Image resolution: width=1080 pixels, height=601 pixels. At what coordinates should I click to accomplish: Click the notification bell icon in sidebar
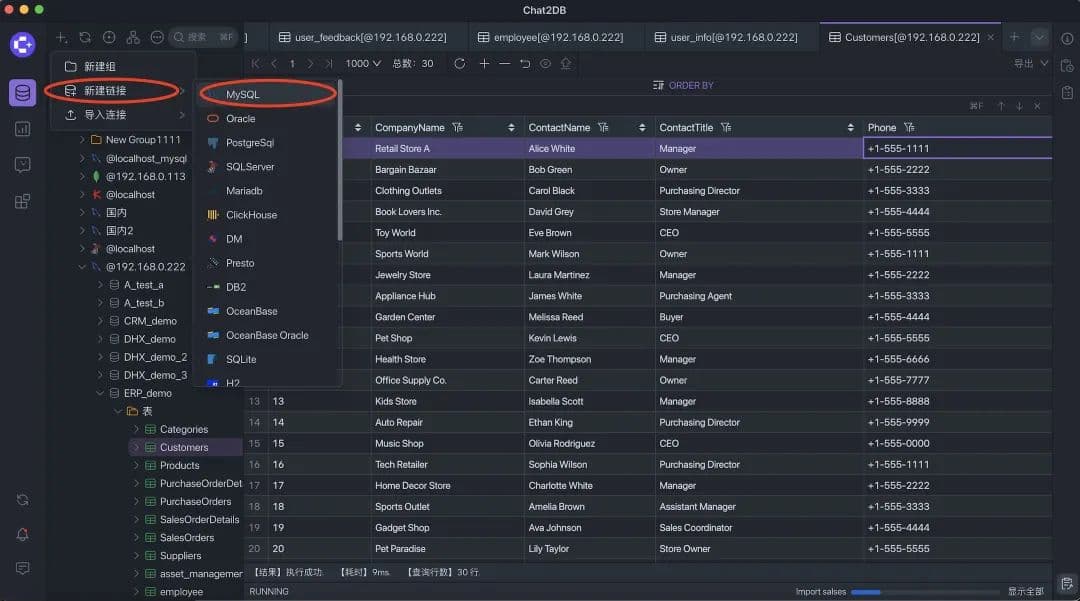pos(22,534)
